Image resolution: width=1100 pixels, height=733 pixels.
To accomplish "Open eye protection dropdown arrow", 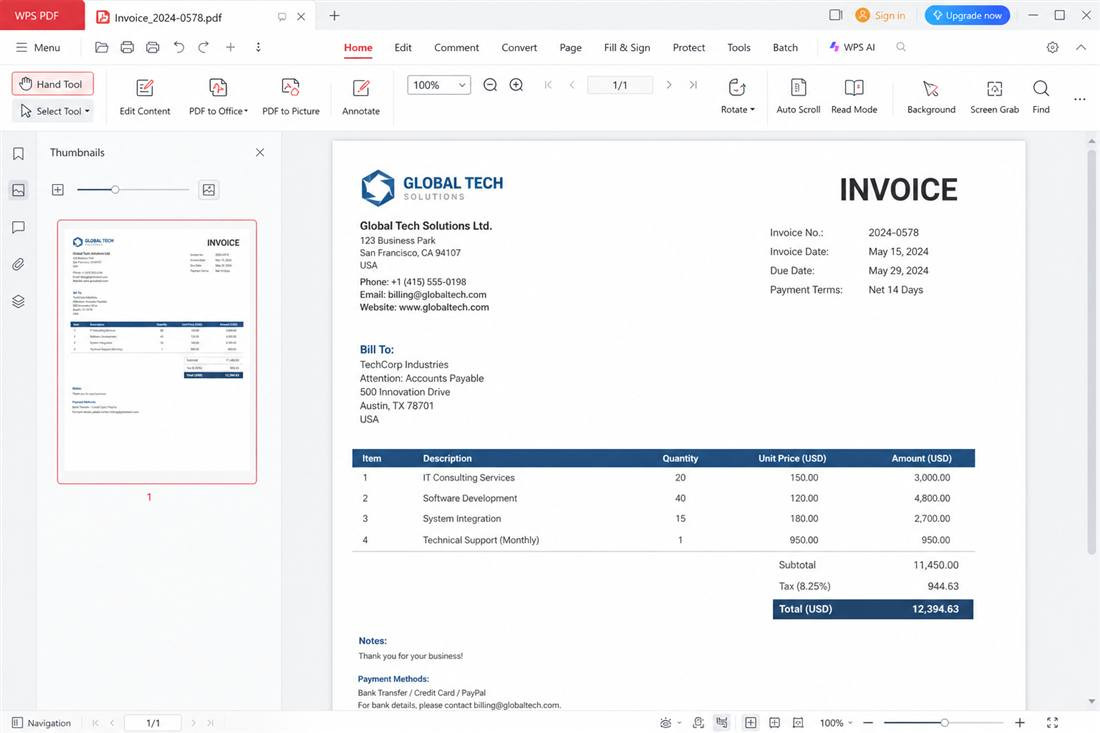I will pyautogui.click(x=679, y=723).
